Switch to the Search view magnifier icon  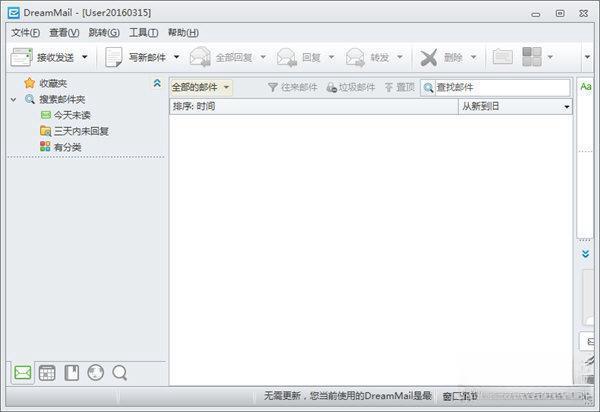coord(120,373)
